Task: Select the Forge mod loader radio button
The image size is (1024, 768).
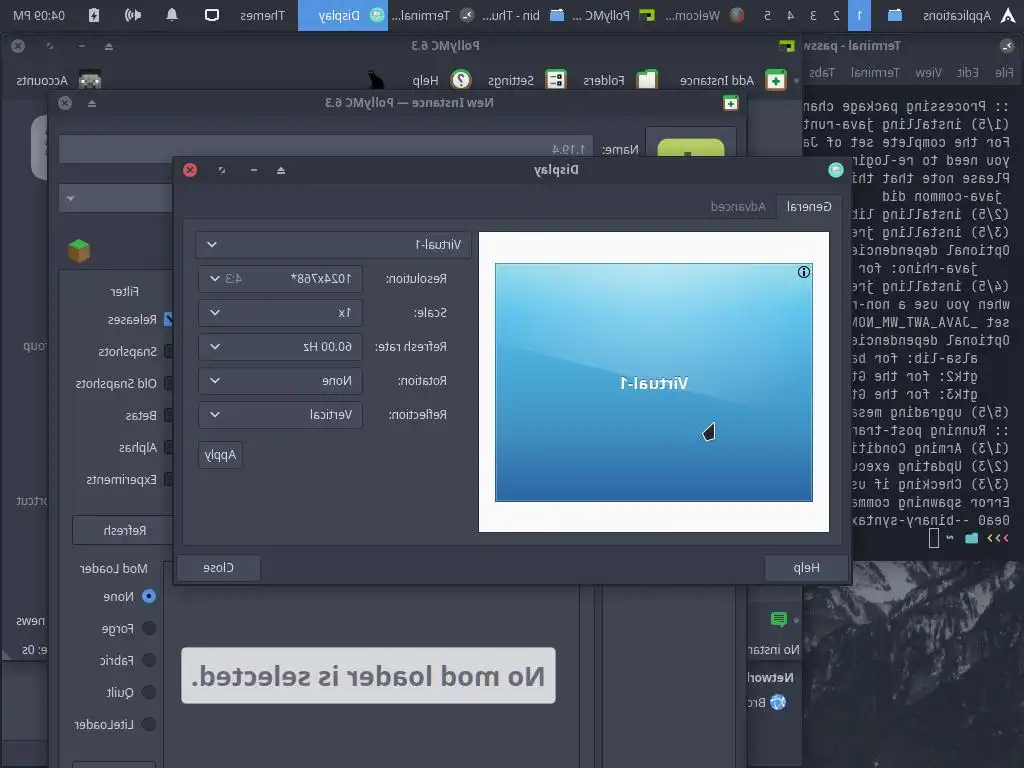Action: [x=149, y=628]
